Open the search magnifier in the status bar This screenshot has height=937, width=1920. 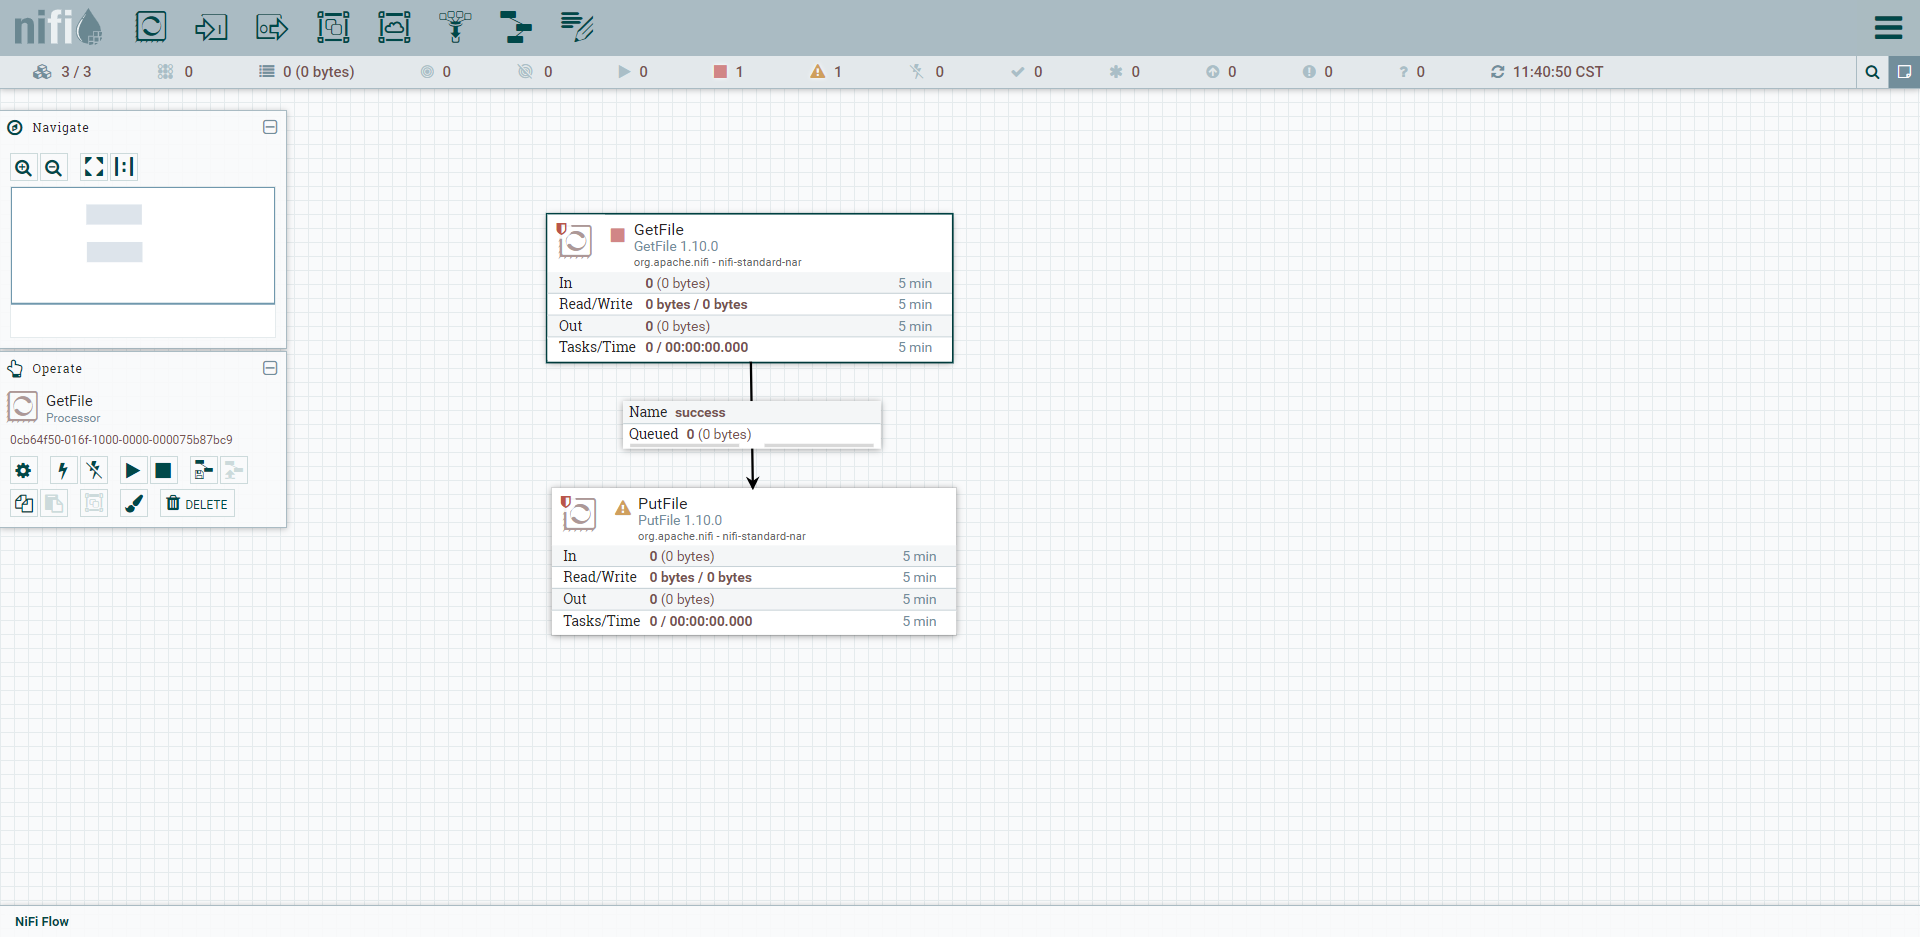coord(1872,72)
